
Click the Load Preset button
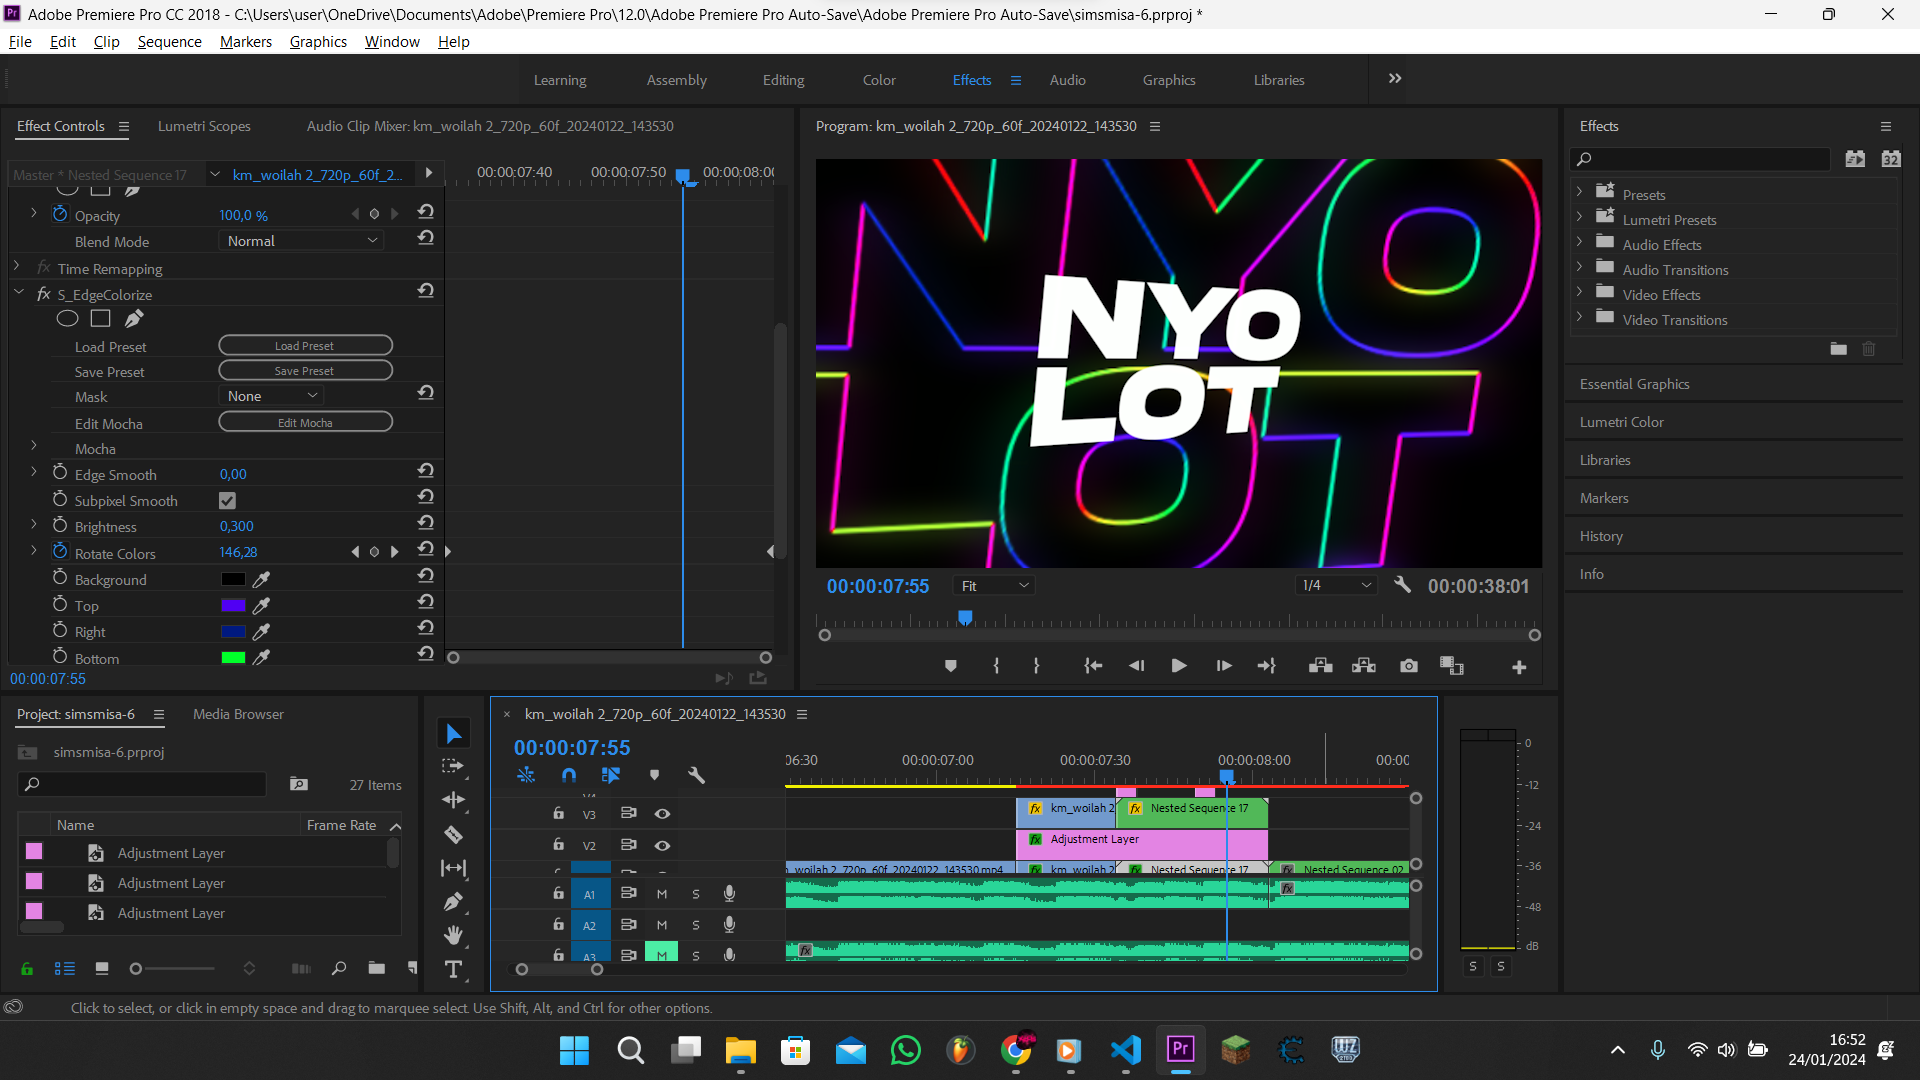click(305, 346)
